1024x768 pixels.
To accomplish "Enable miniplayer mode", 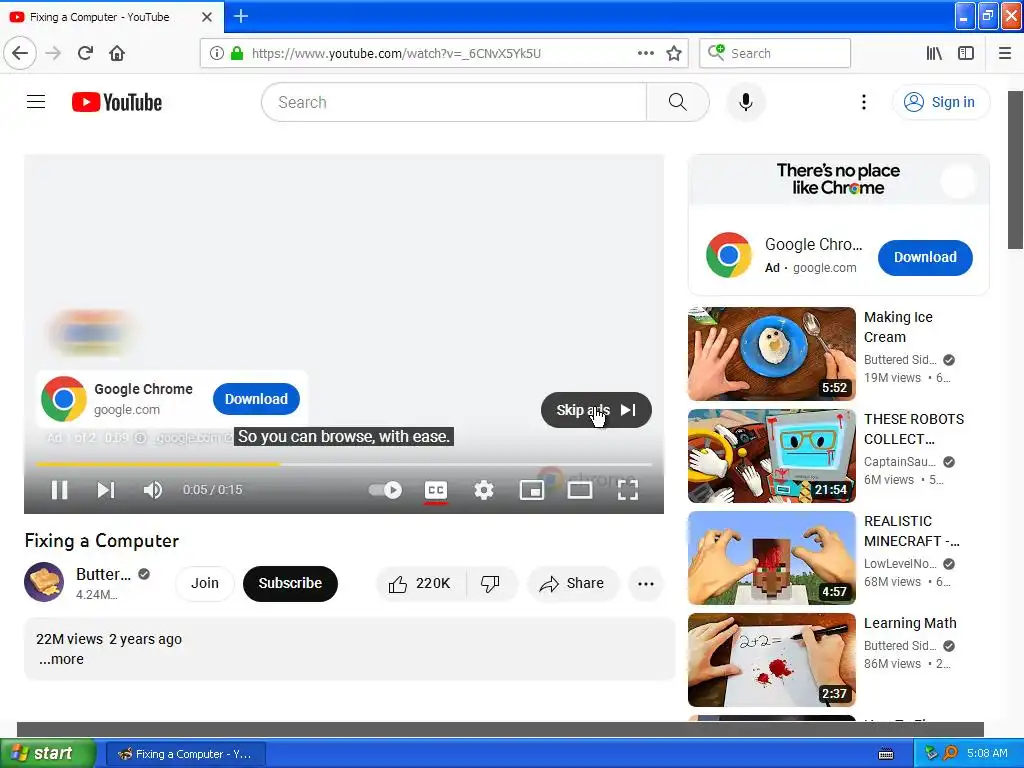I will click(532, 490).
